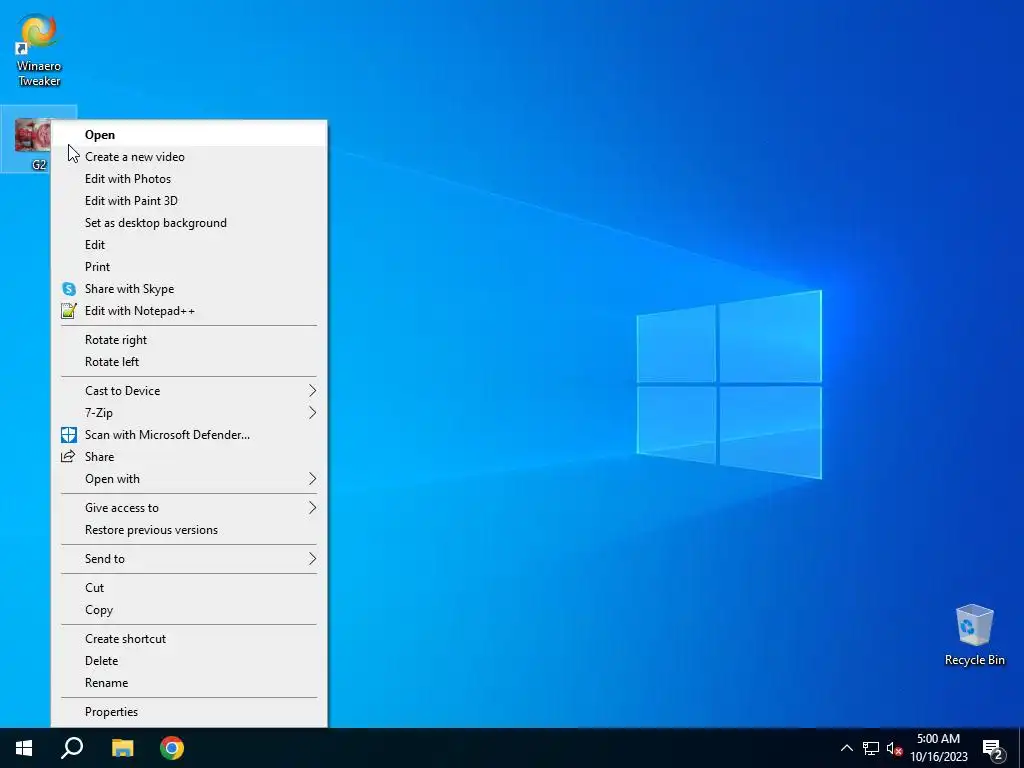The image size is (1024, 768).
Task: Select Create a new video
Action: tap(189, 157)
